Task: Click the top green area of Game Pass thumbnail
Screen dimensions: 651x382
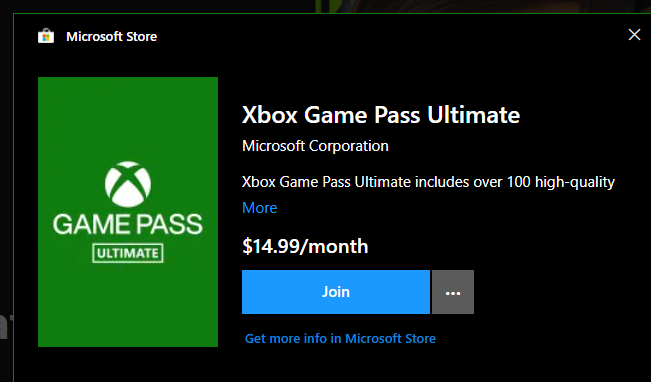Action: tap(128, 118)
